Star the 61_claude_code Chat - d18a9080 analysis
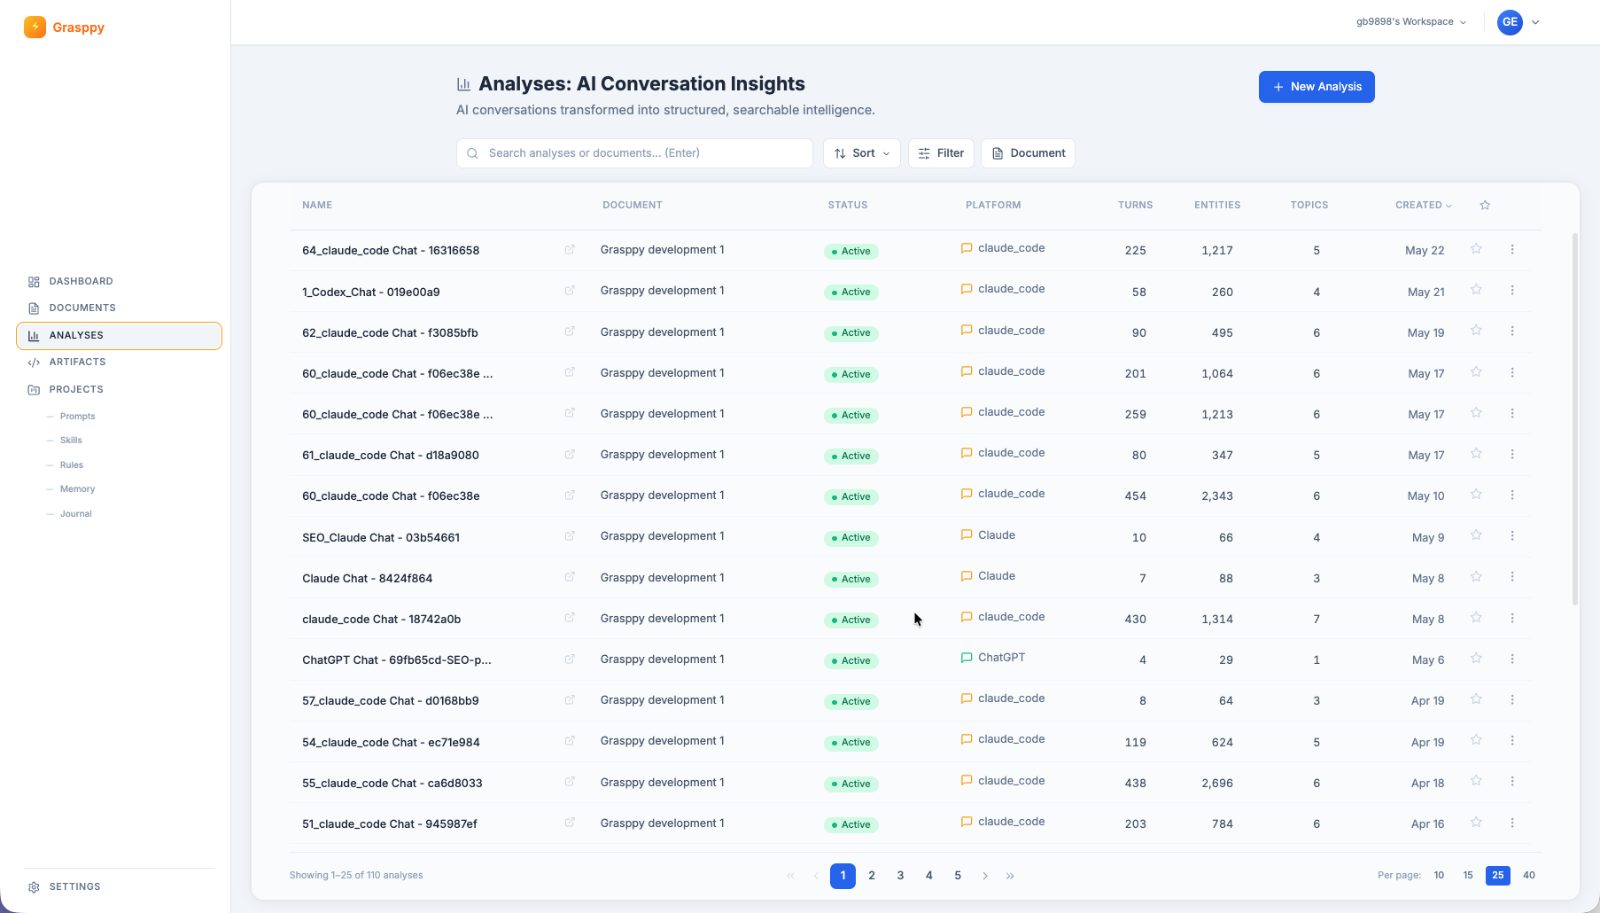 pos(1476,454)
